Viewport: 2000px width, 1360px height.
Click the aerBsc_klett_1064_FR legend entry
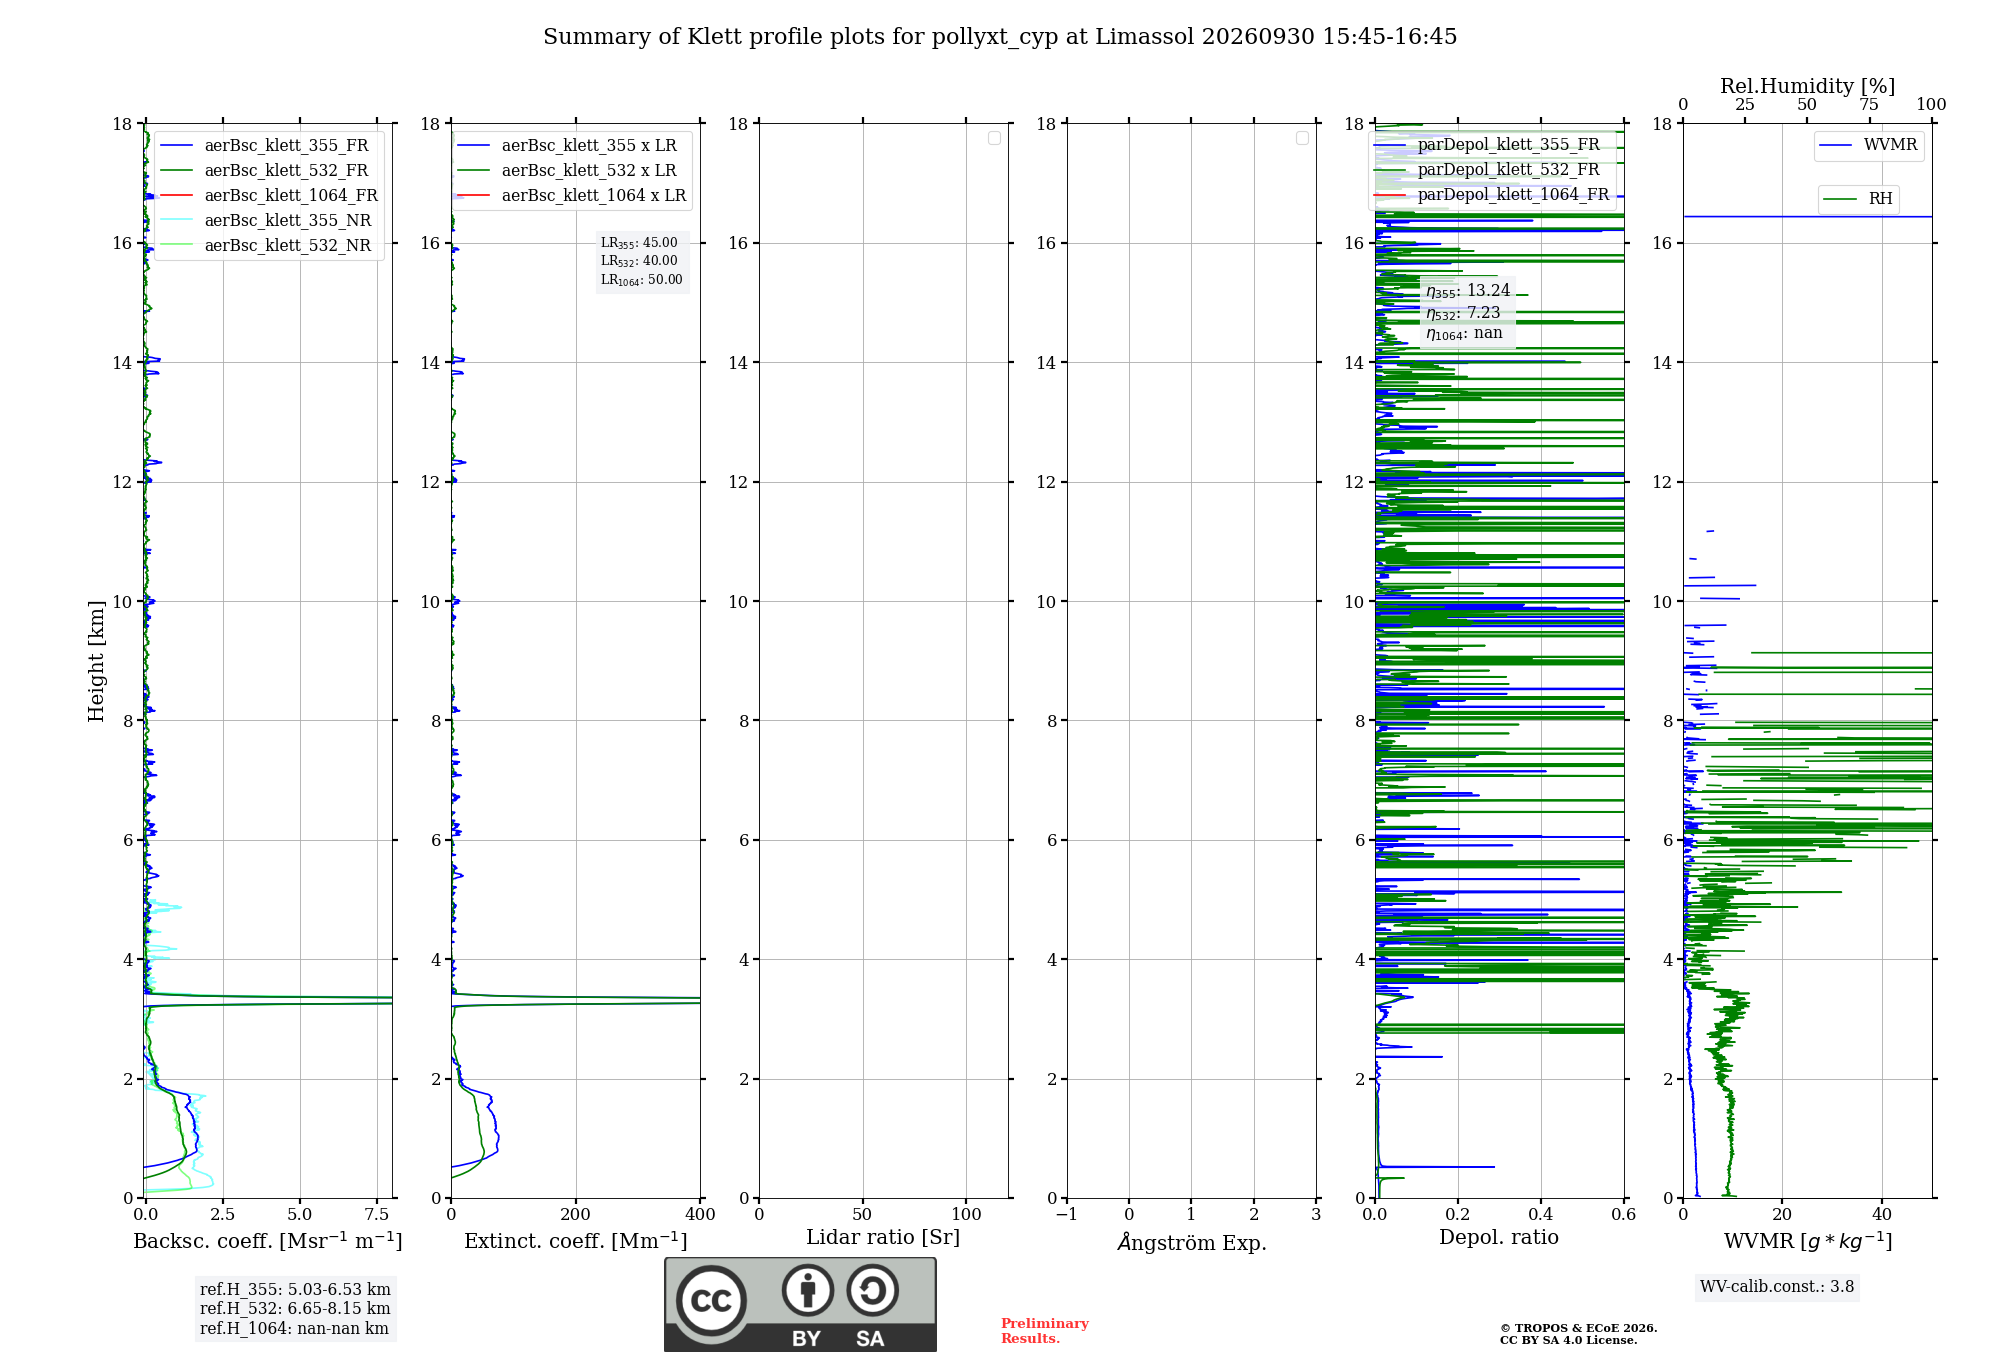point(270,196)
